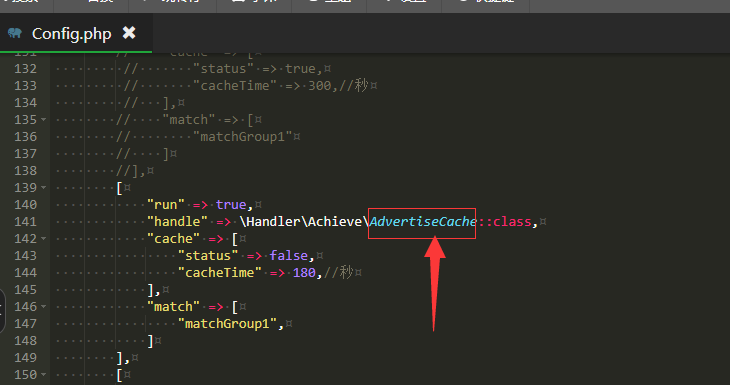
Task: Switch to the Config.php tab
Action: coord(76,33)
